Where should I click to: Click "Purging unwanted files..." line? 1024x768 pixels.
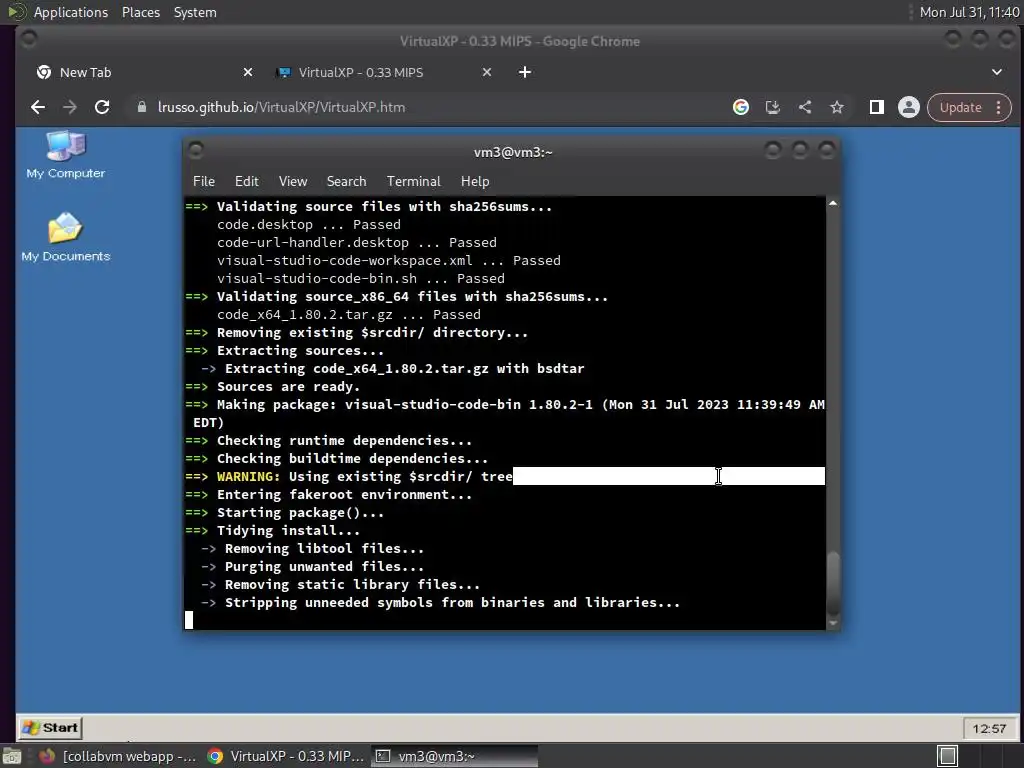(x=324, y=567)
